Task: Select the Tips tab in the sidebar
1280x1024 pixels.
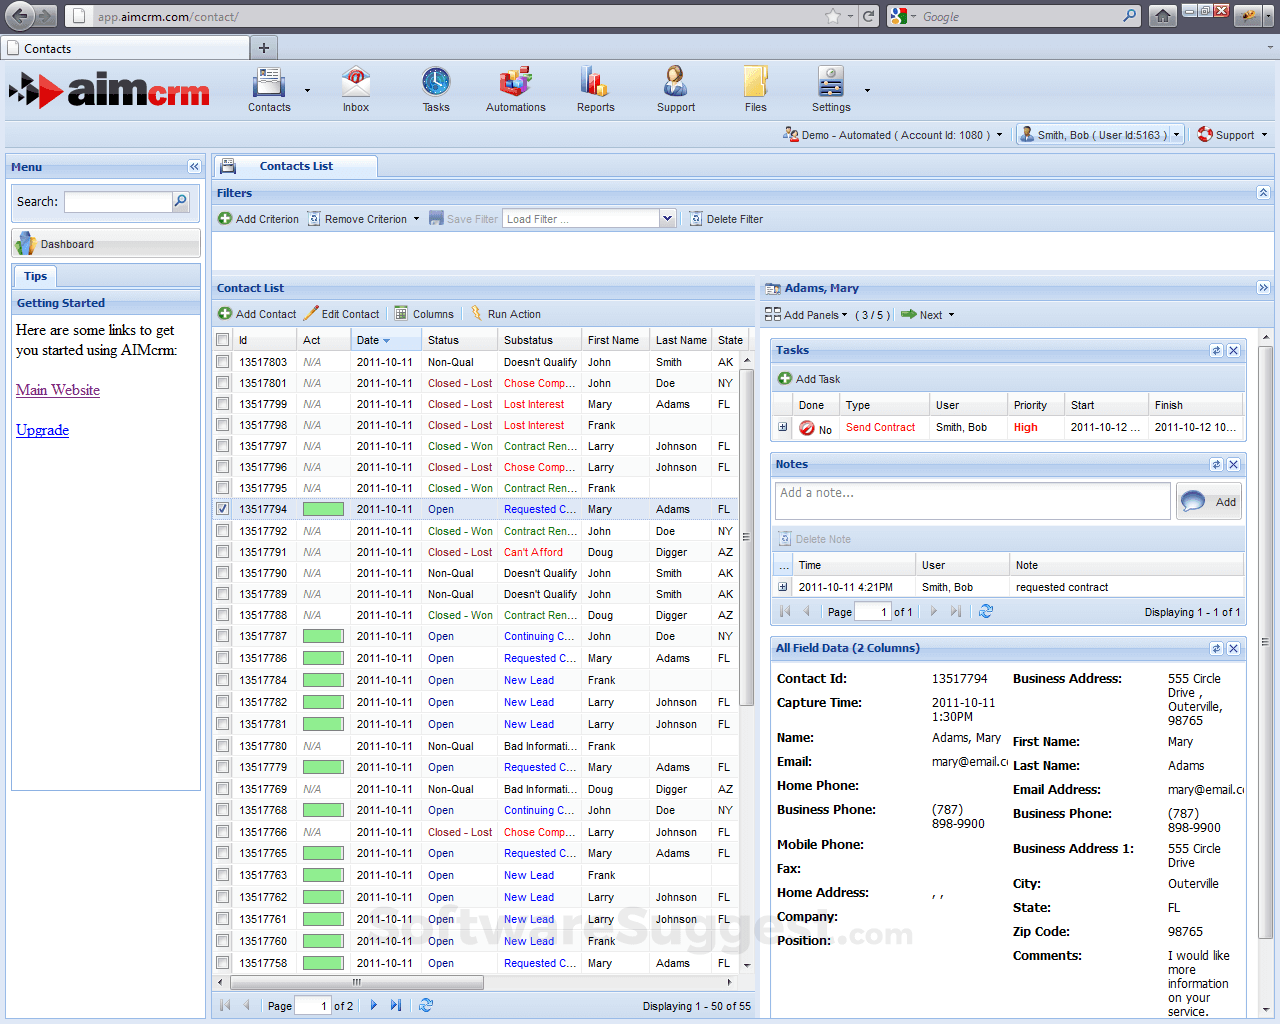Action: 35,276
